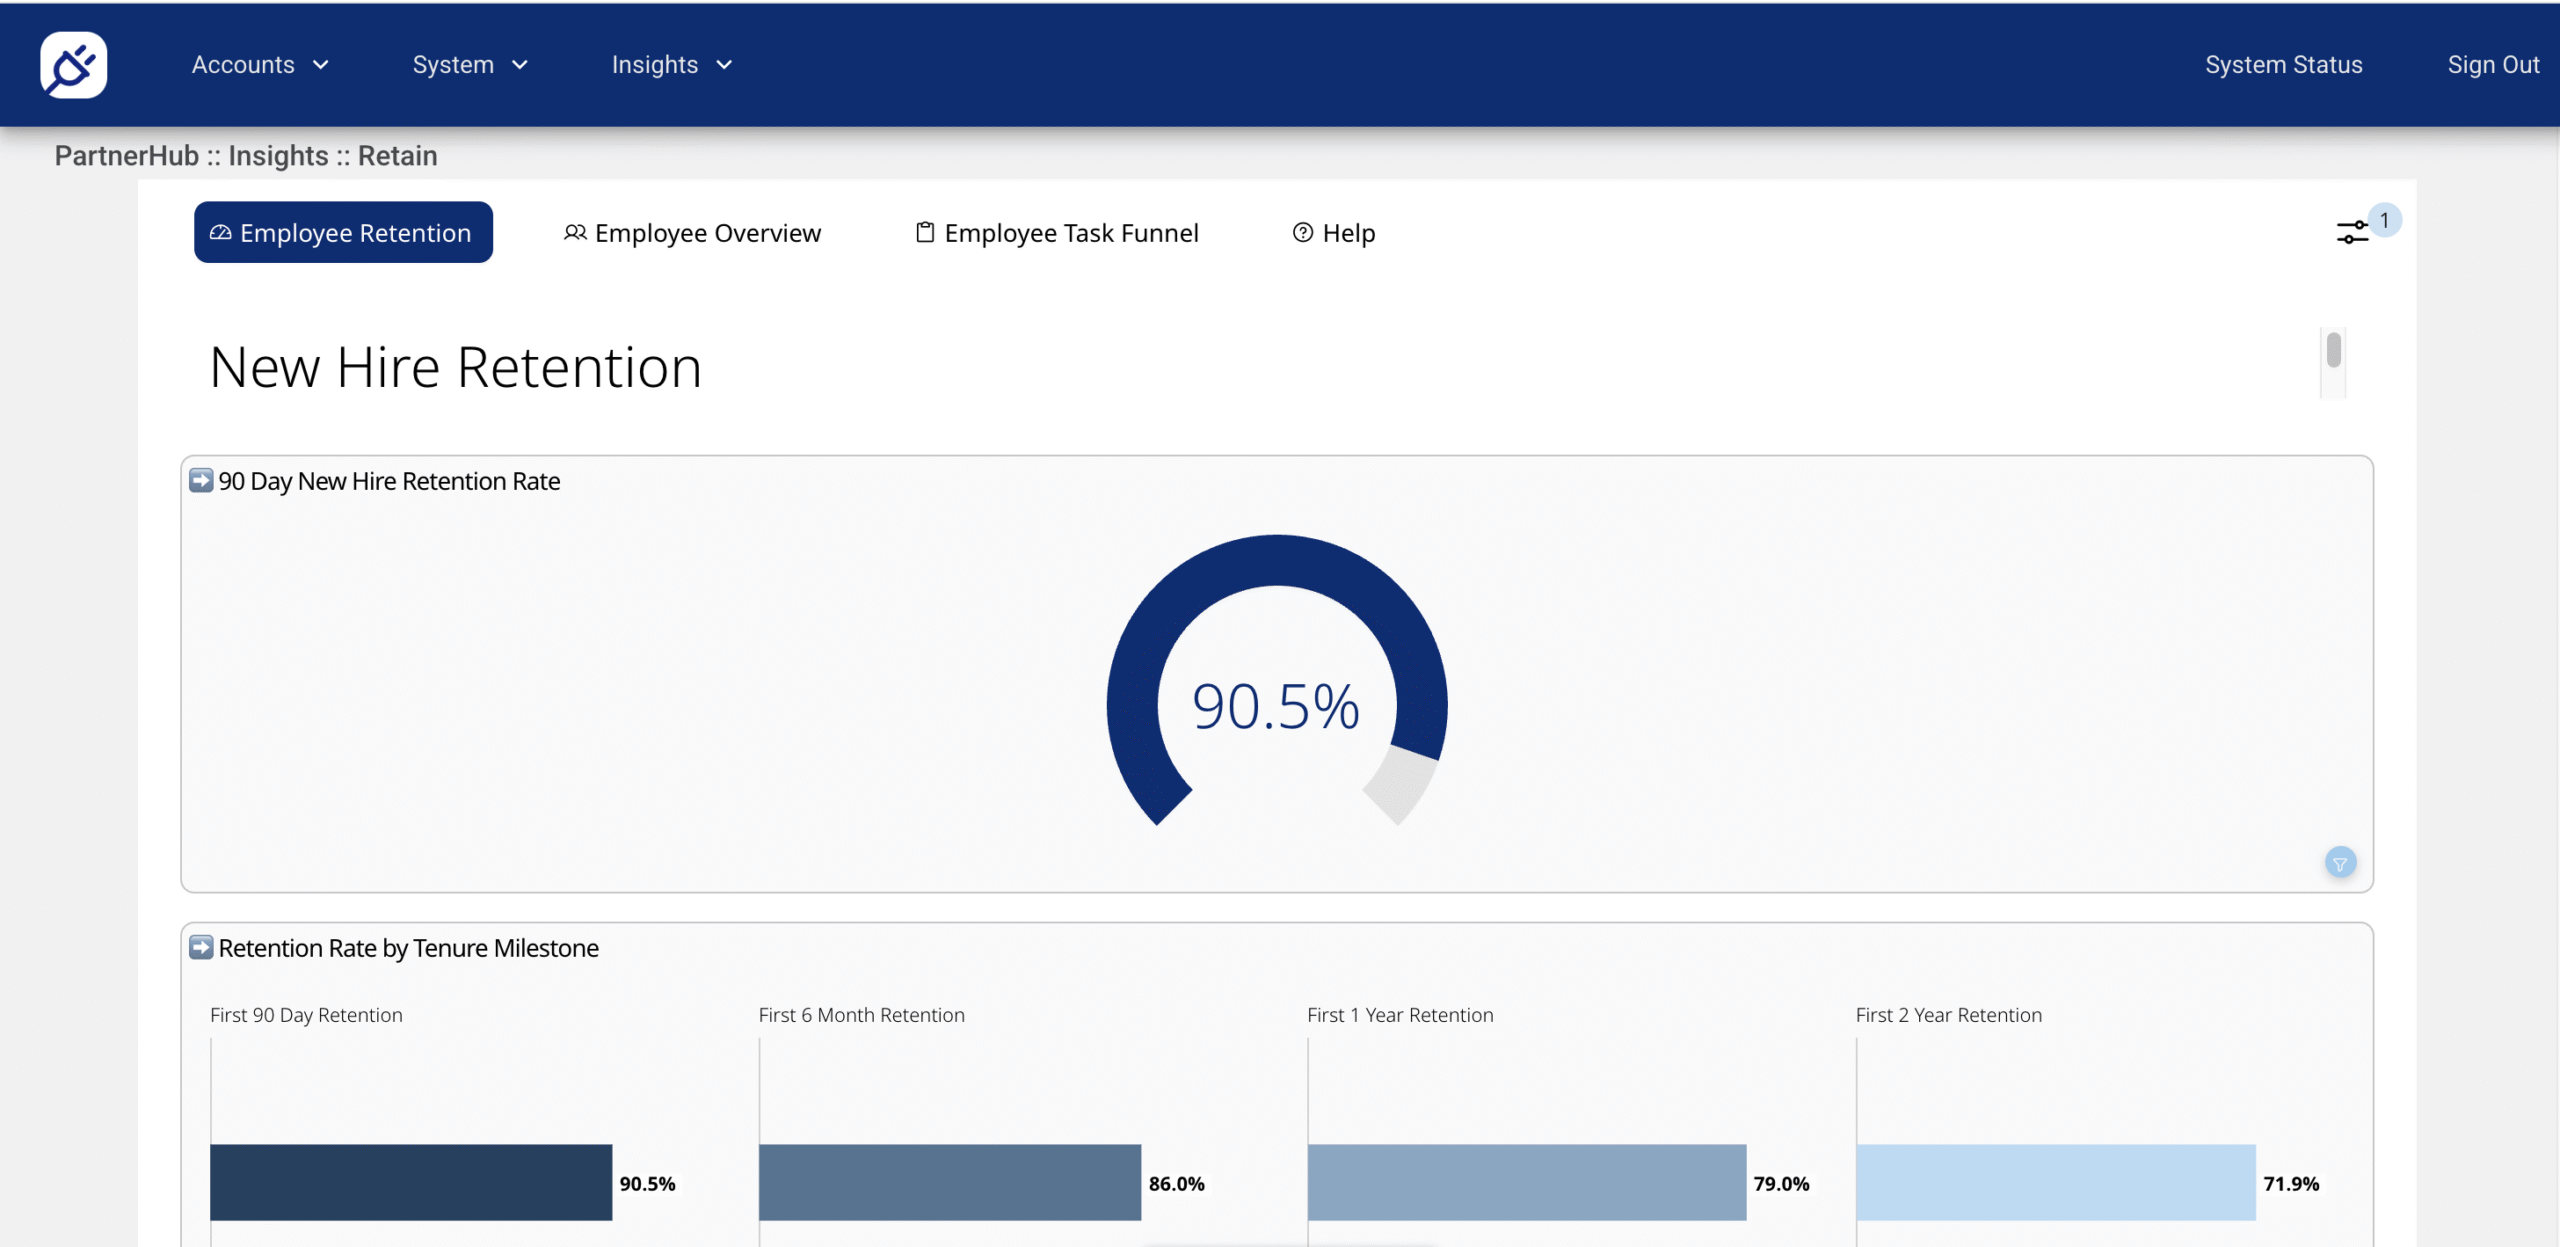
Task: Click the clipboard icon of Employee Task Funnel
Action: coord(925,233)
